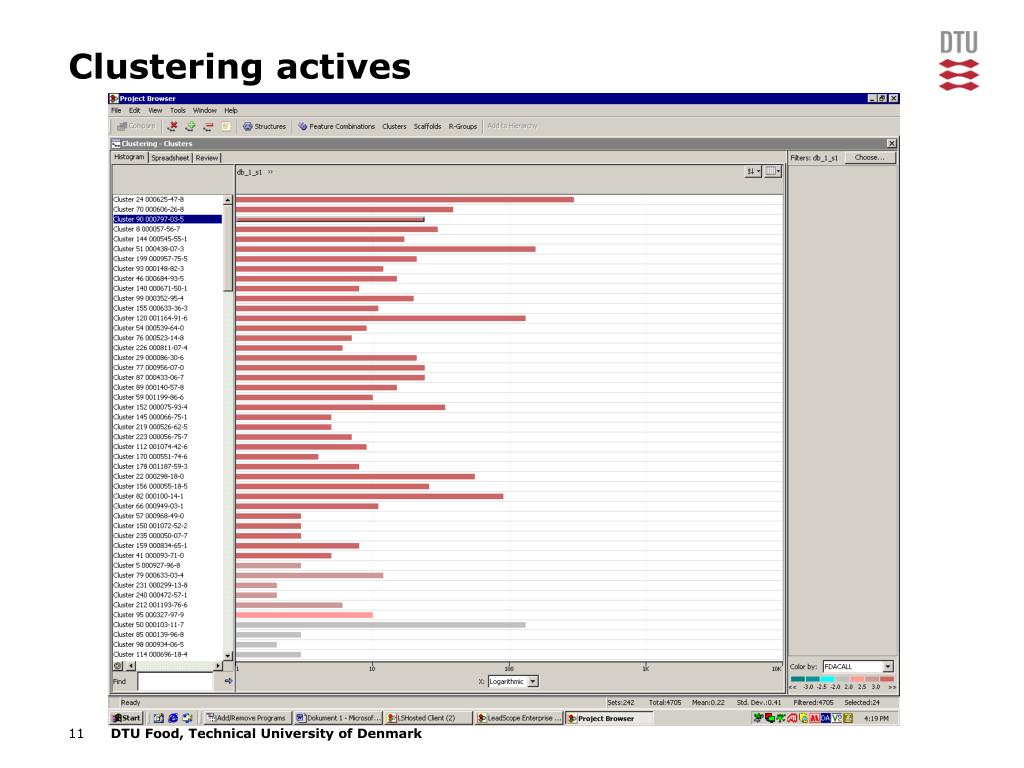Click the greyed Compare toolbar button
Screen dimensions: 1024x768
(x=136, y=126)
